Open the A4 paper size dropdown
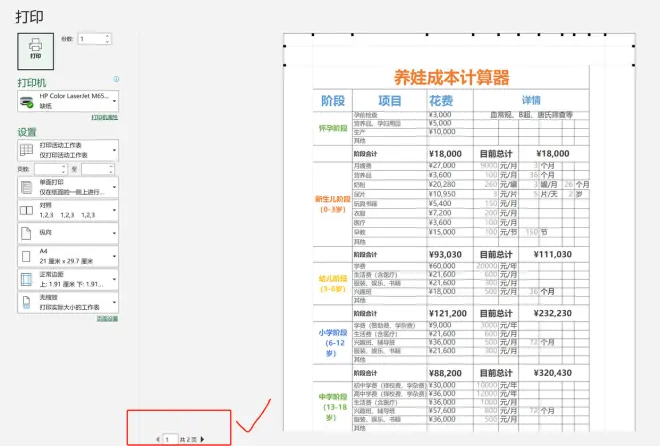The image size is (660, 446). [x=68, y=256]
